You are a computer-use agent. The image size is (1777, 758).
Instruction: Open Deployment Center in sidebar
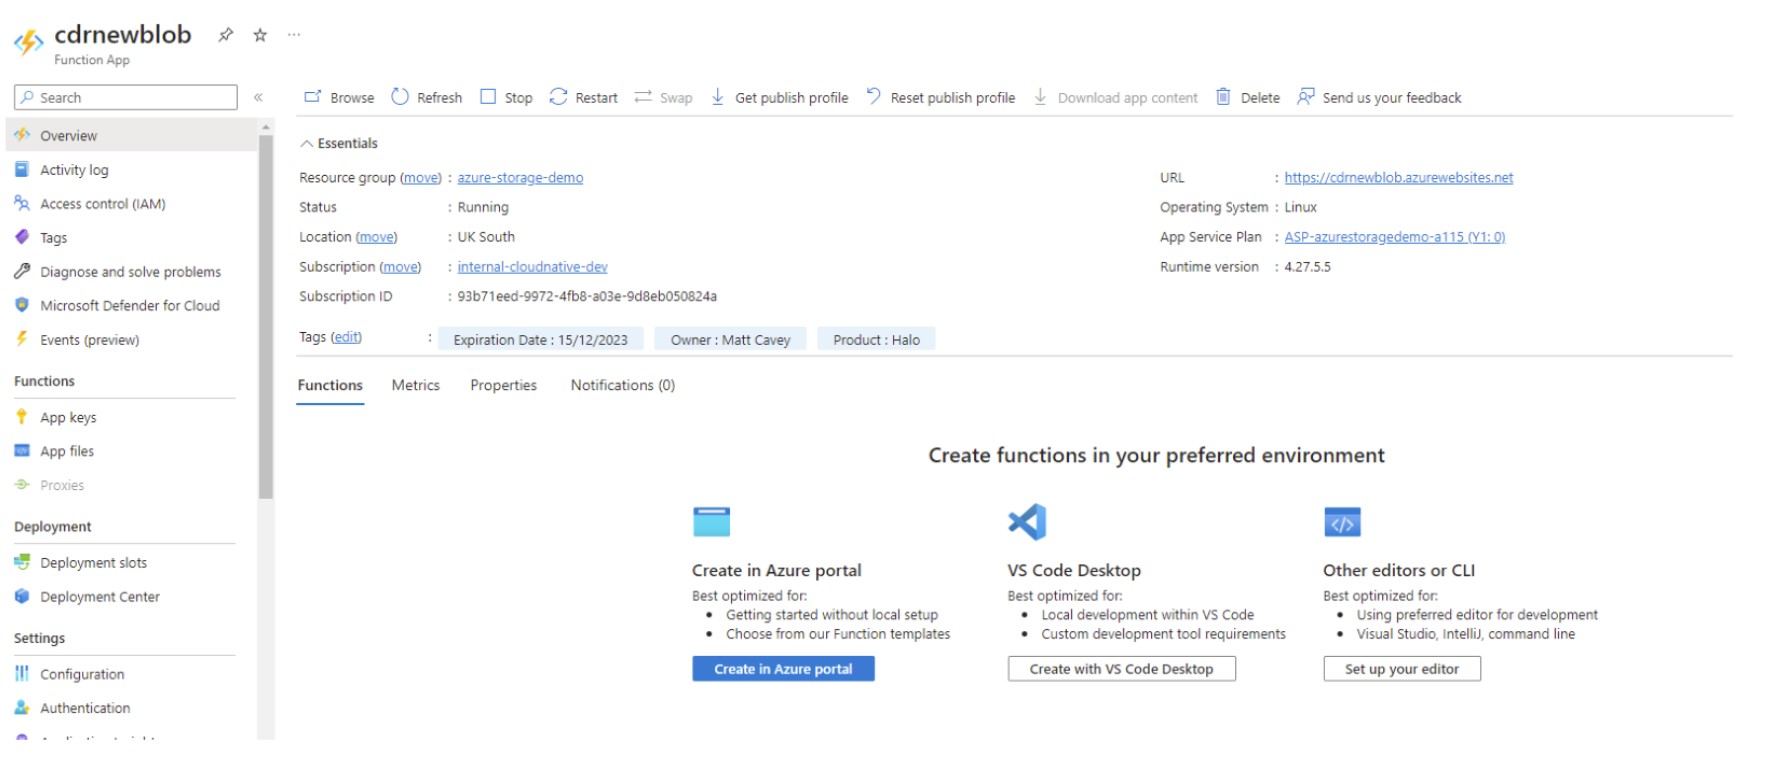(99, 597)
